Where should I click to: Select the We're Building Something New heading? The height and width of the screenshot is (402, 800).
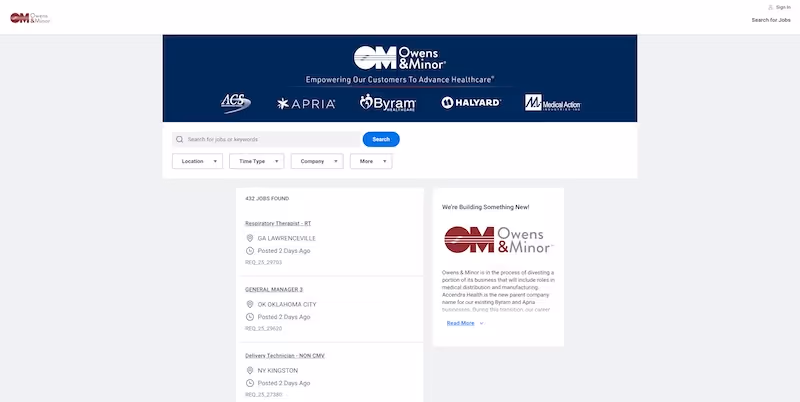click(486, 207)
